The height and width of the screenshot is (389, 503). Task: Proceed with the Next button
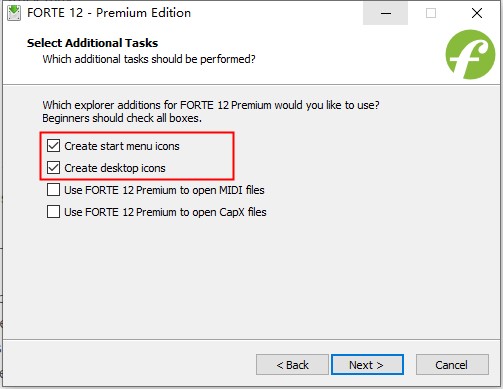click(367, 365)
